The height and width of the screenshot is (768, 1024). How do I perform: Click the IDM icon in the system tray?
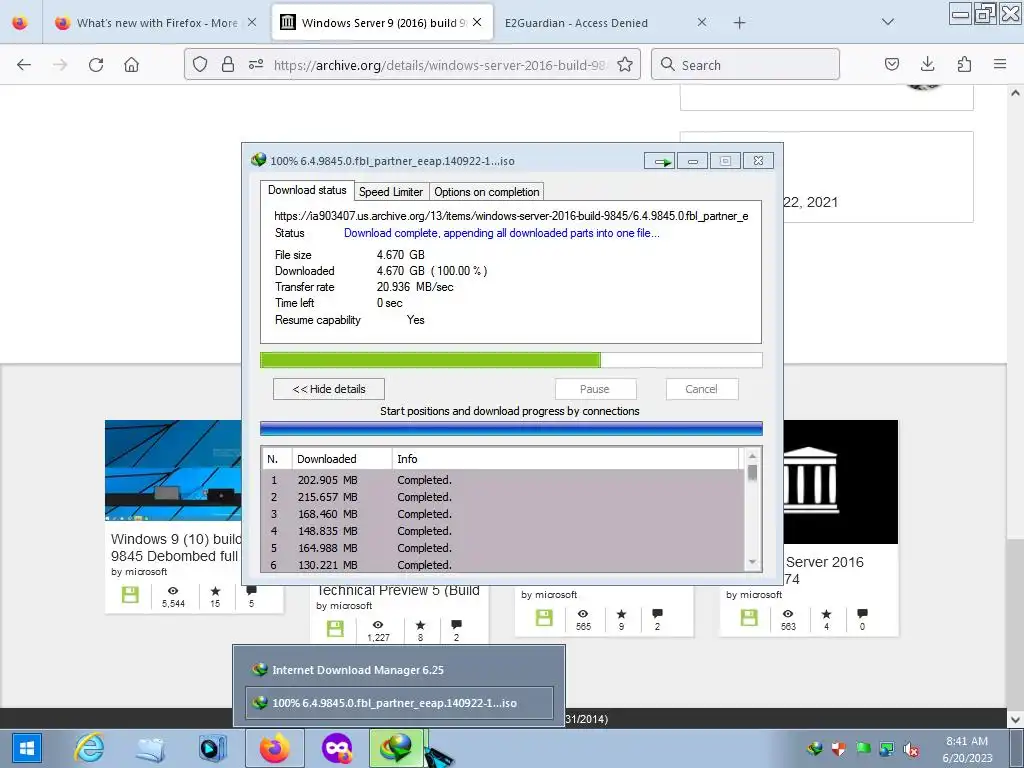814,748
